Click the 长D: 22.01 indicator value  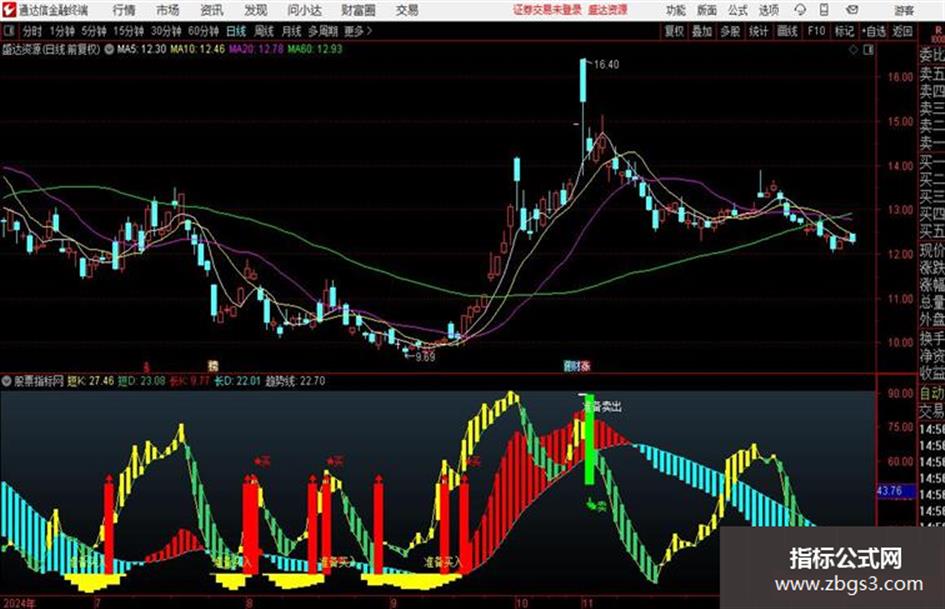click(x=237, y=381)
